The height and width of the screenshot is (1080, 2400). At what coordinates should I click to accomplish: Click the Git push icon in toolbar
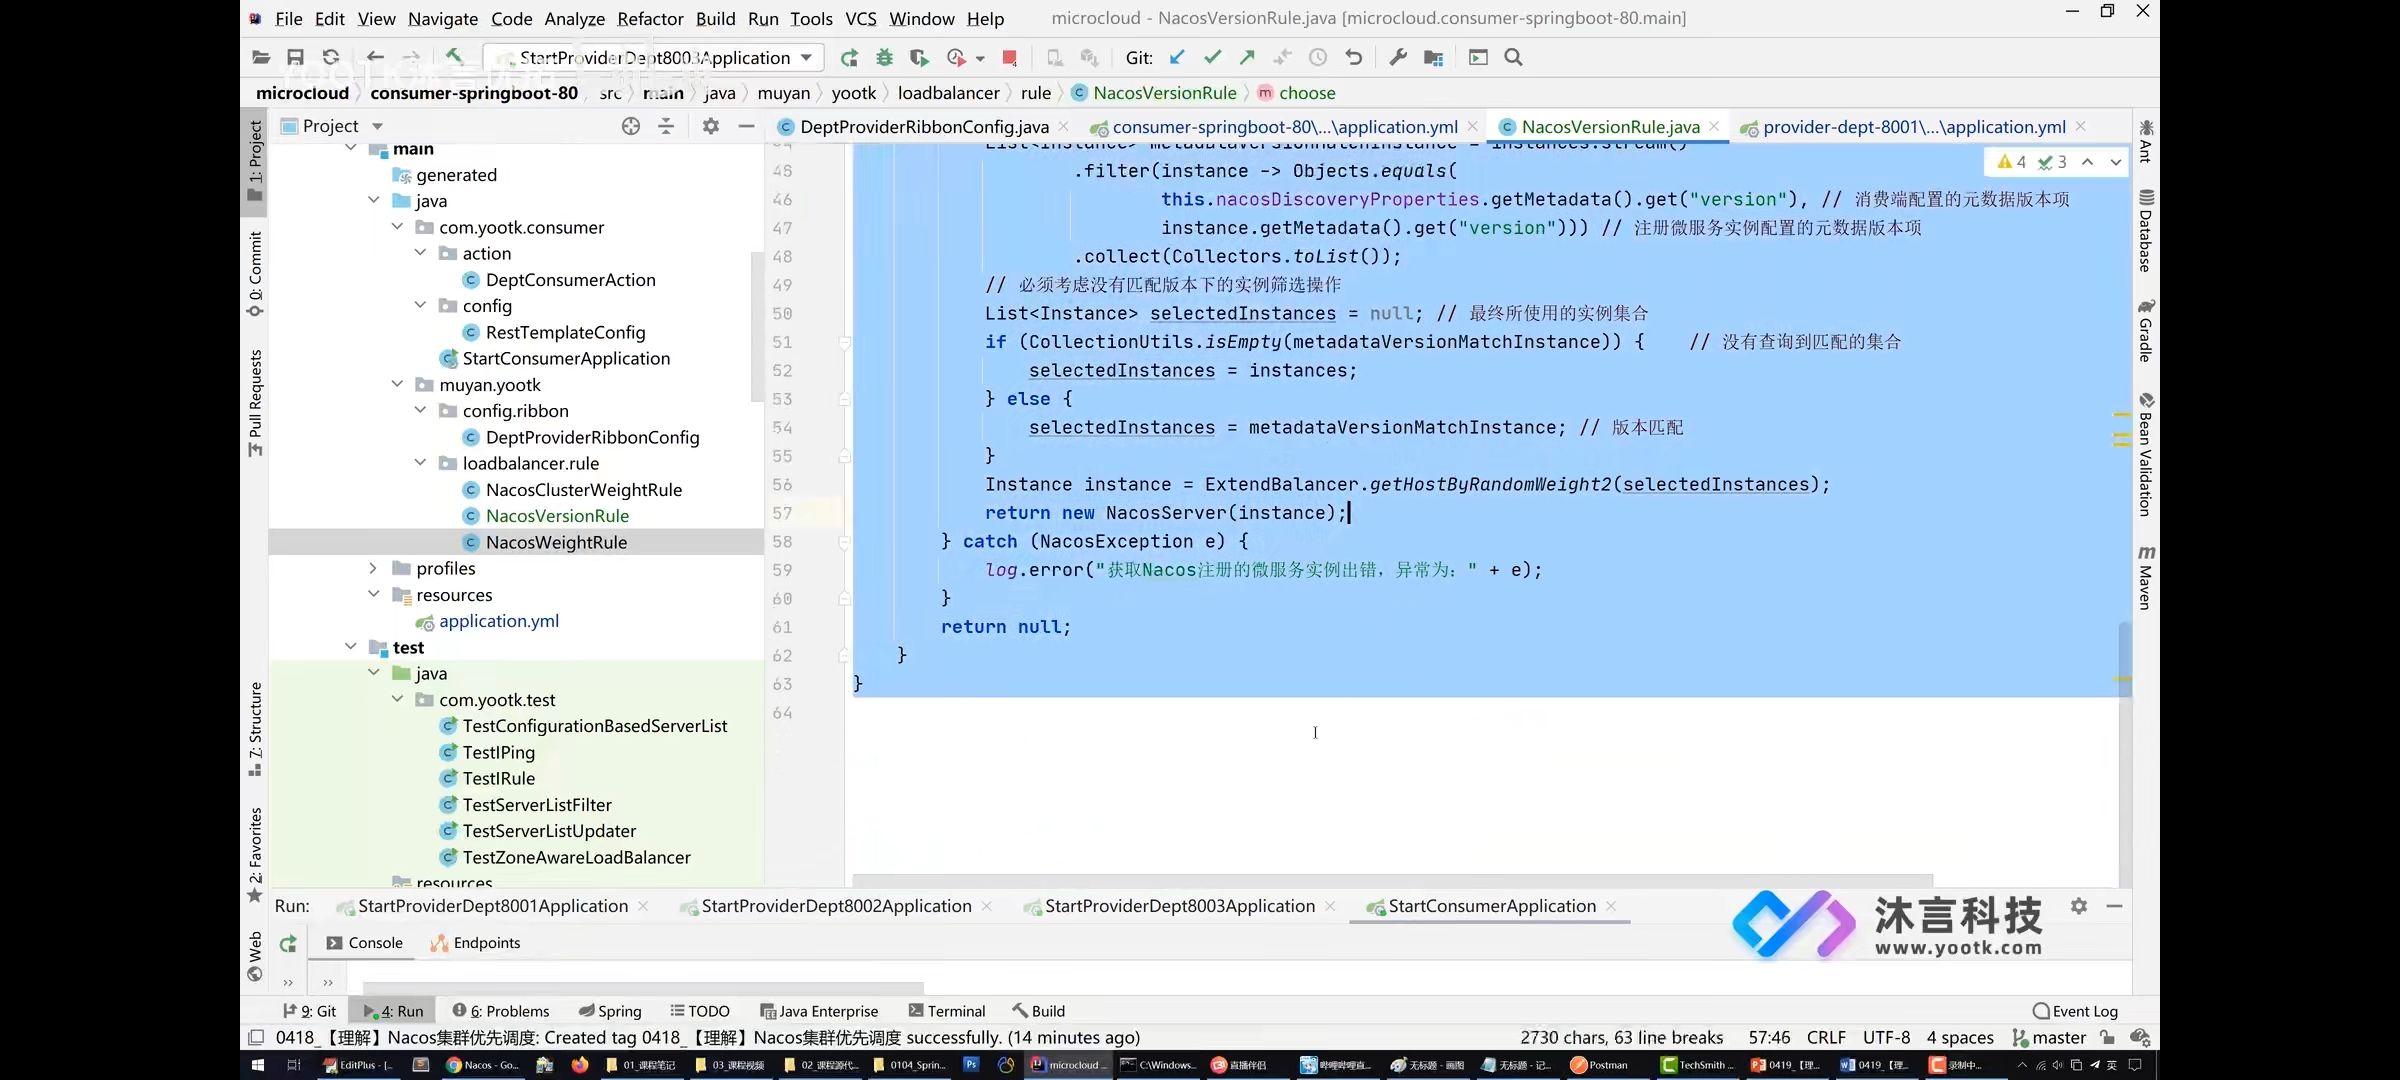(1247, 57)
